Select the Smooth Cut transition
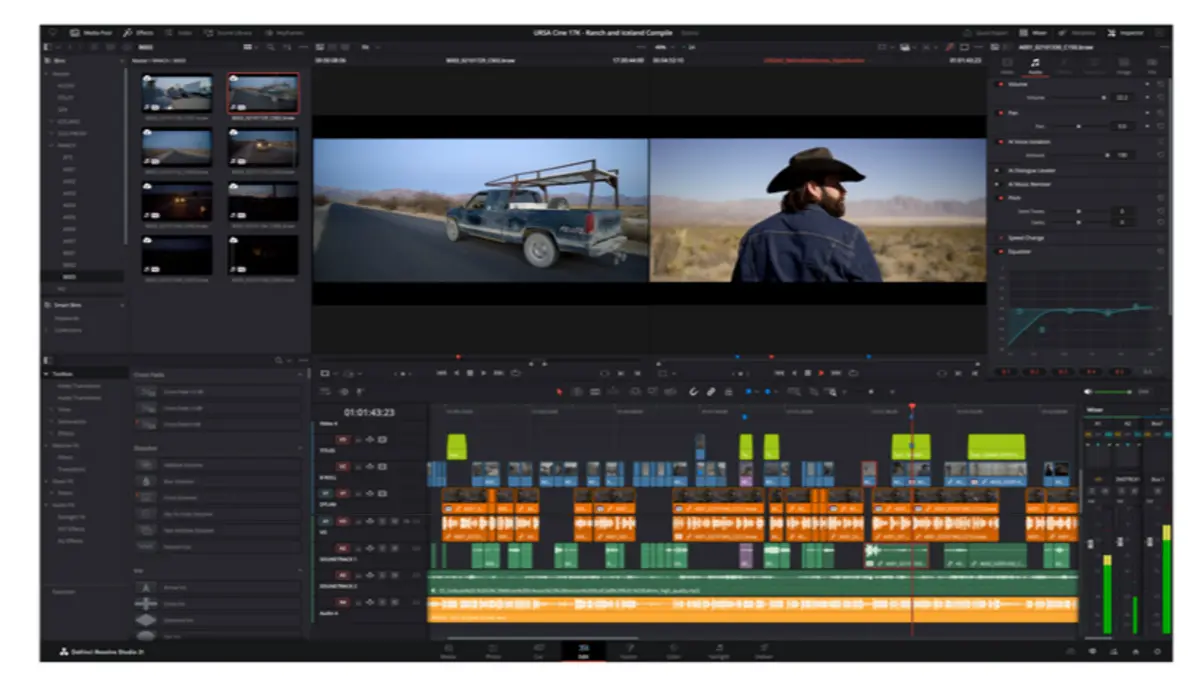Viewport: 1200px width, 677px height. pyautogui.click(x=217, y=547)
